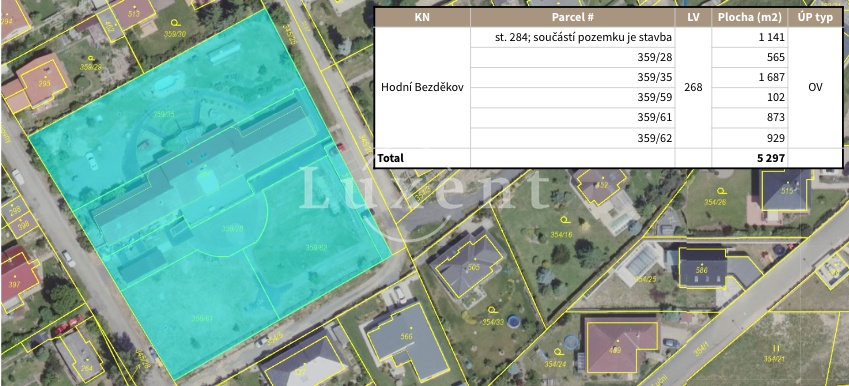Click the building labeled 295 with orange roof
Viewport: 849px width, 386px height.
click(x=44, y=84)
